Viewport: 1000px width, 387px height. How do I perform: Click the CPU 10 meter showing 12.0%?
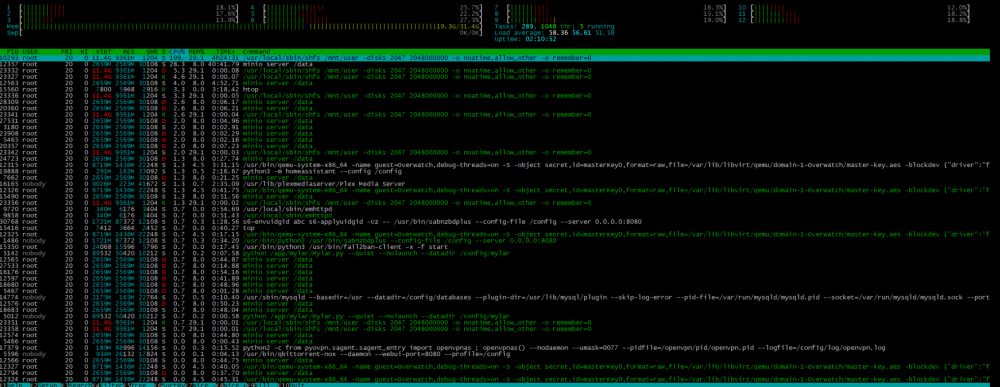pyautogui.click(x=855, y=7)
